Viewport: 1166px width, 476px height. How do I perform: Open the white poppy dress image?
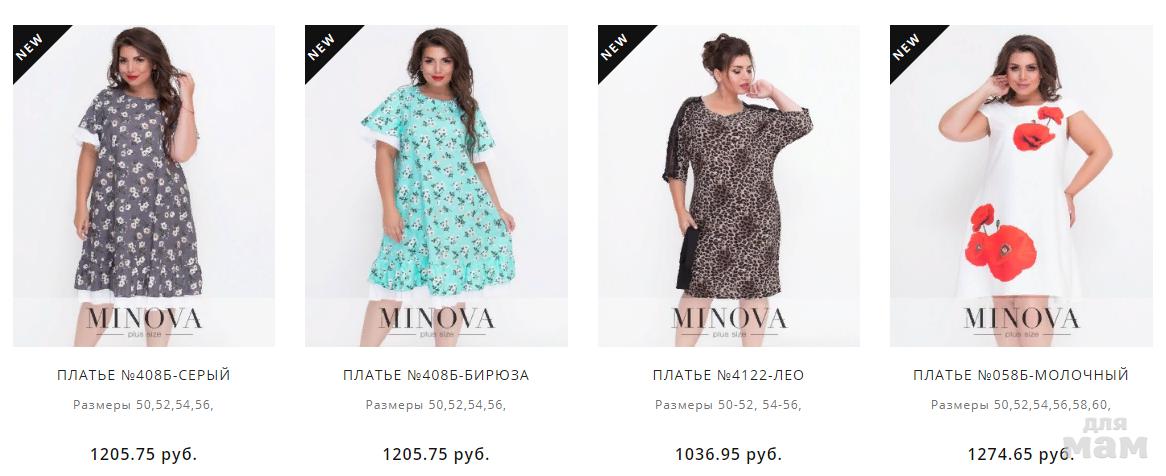point(1021,186)
